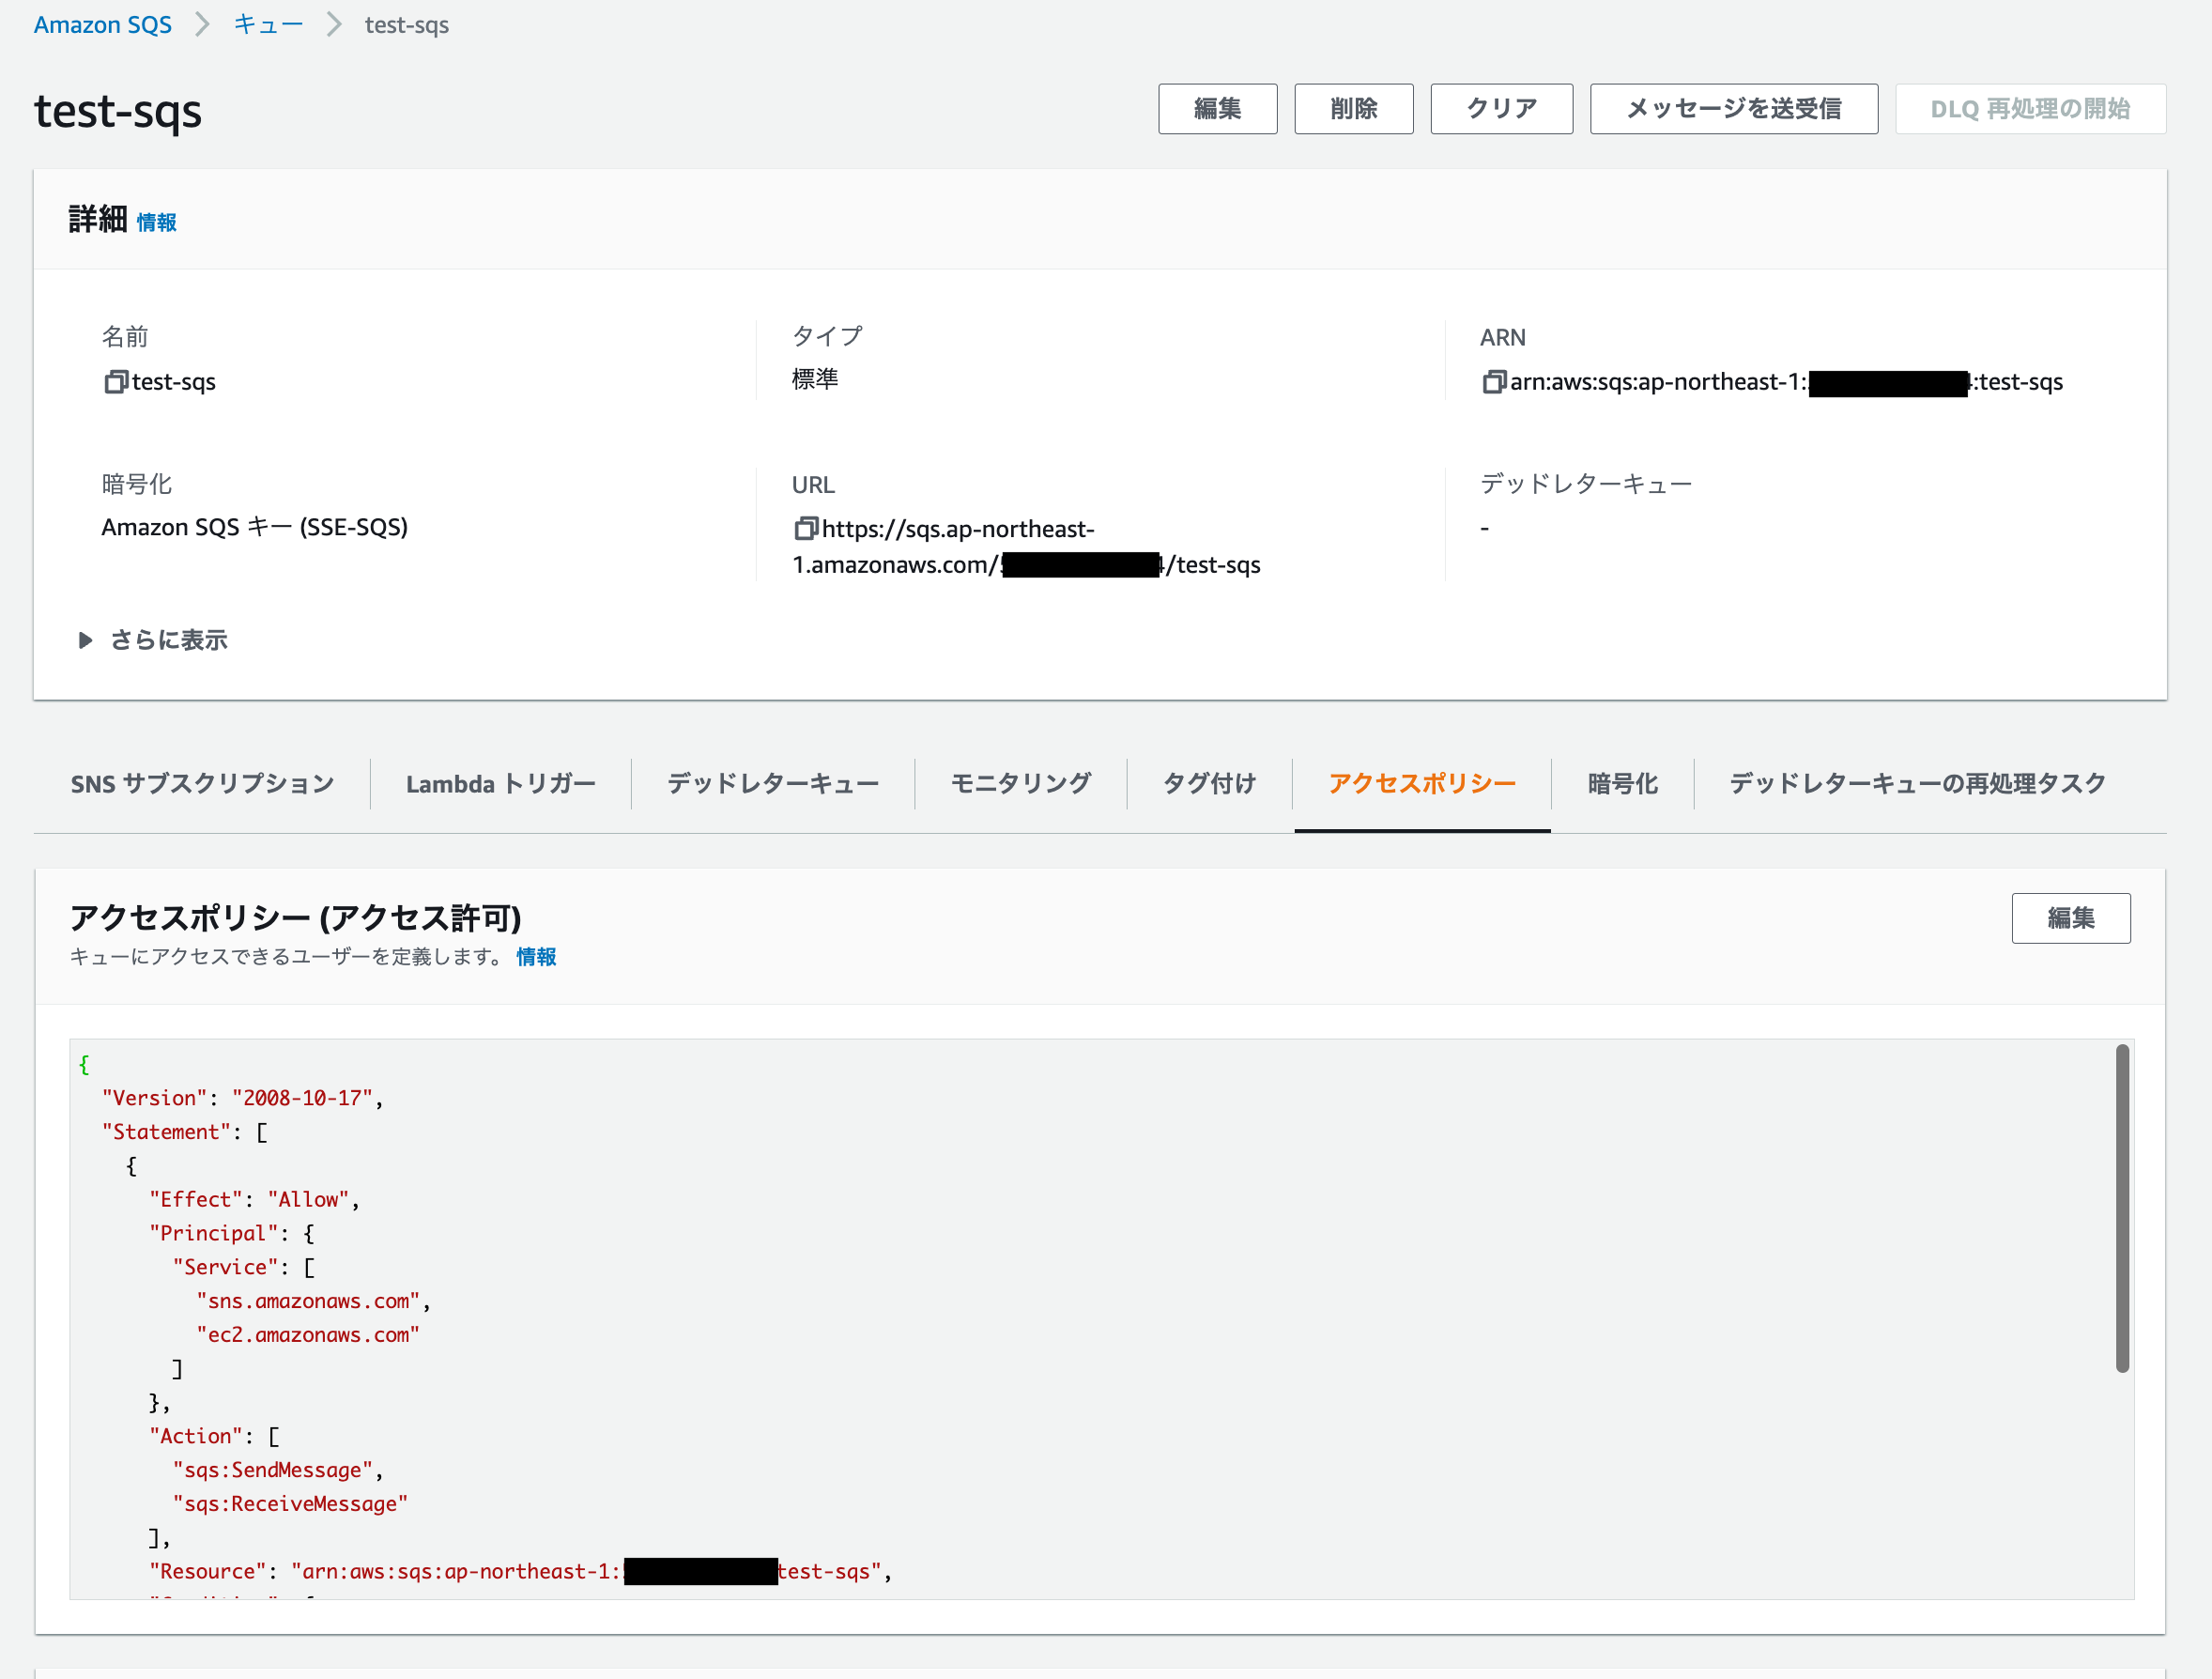Viewport: 2212px width, 1679px height.
Task: Click the 編集 button at top
Action: point(1217,109)
